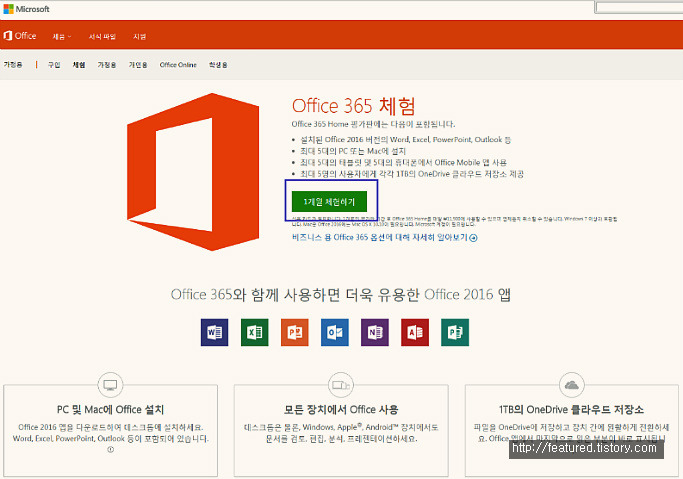683x479 pixels.
Task: Click the large Office logo image
Action: 193,172
